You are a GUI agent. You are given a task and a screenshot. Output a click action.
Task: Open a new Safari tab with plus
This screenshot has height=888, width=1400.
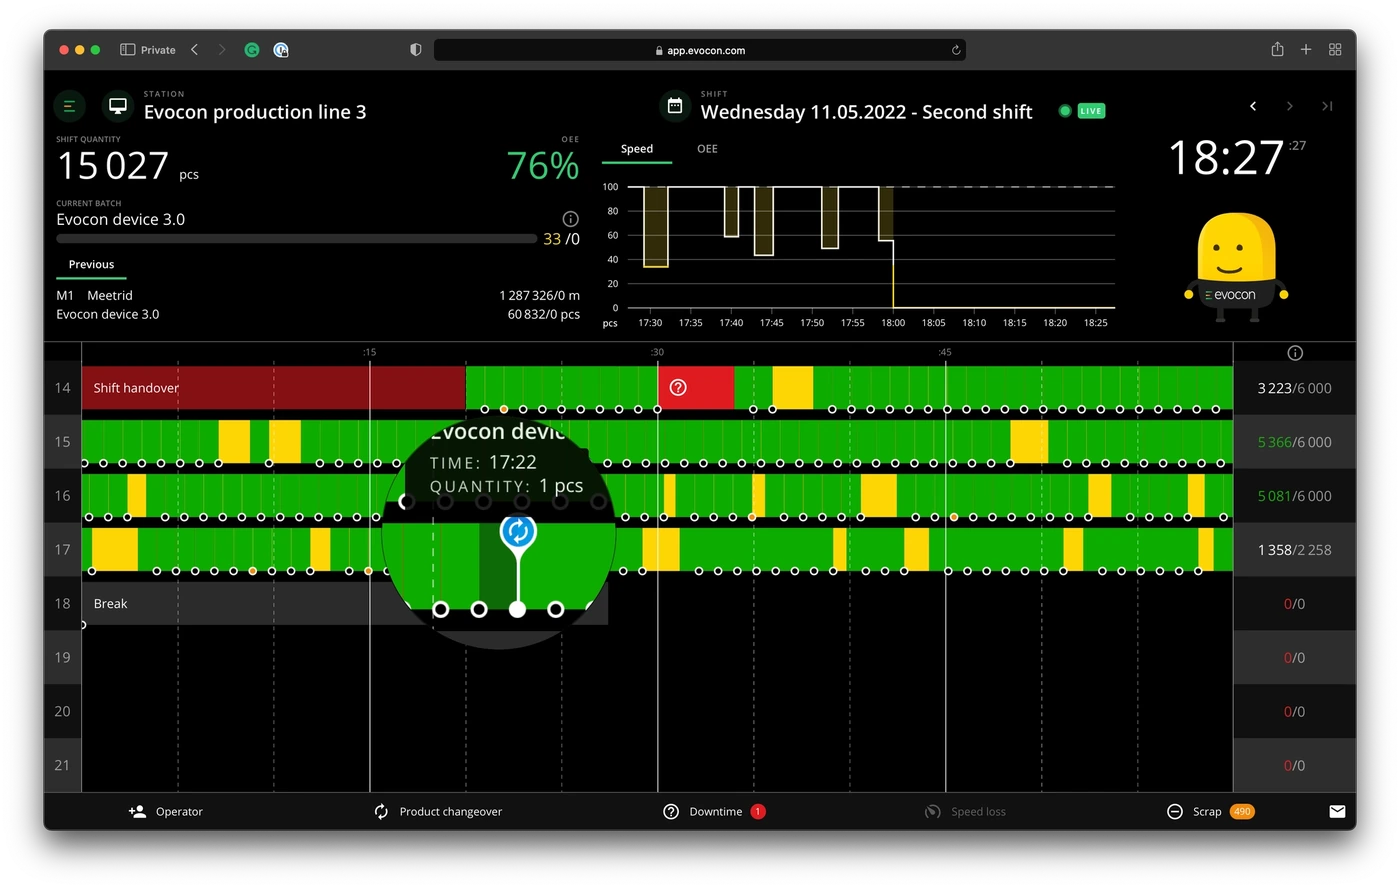coord(1306,49)
